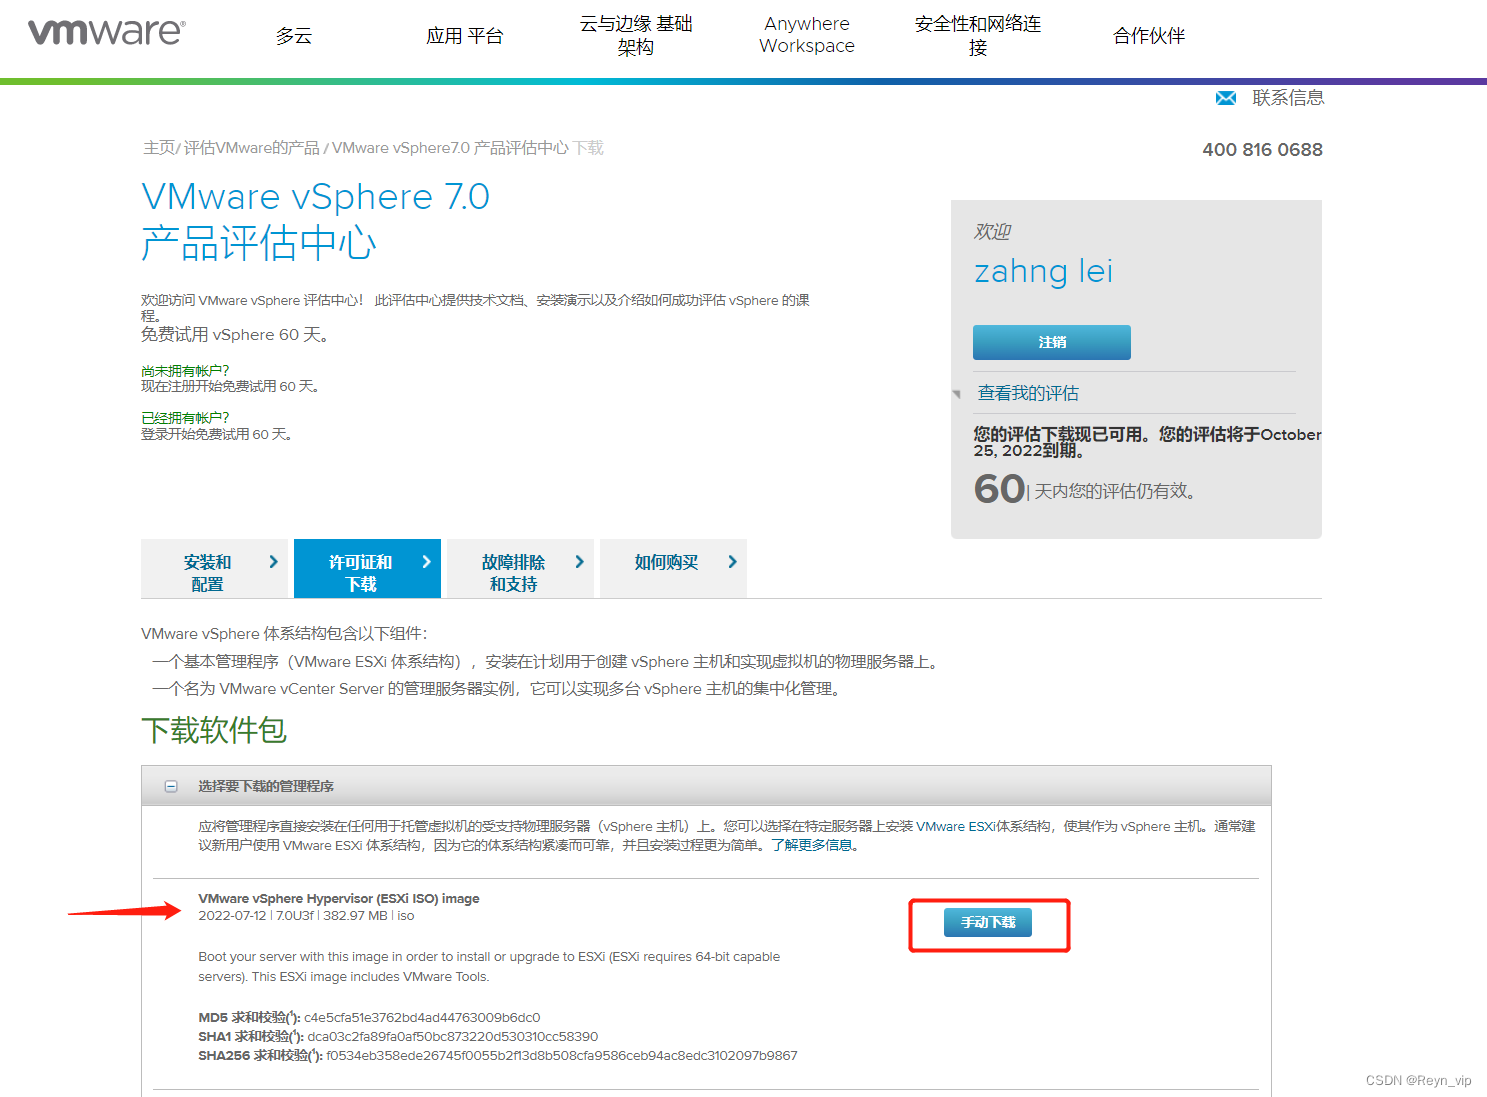Open the Anywhere Workspace menu
This screenshot has height=1097, width=1487.
pos(807,35)
